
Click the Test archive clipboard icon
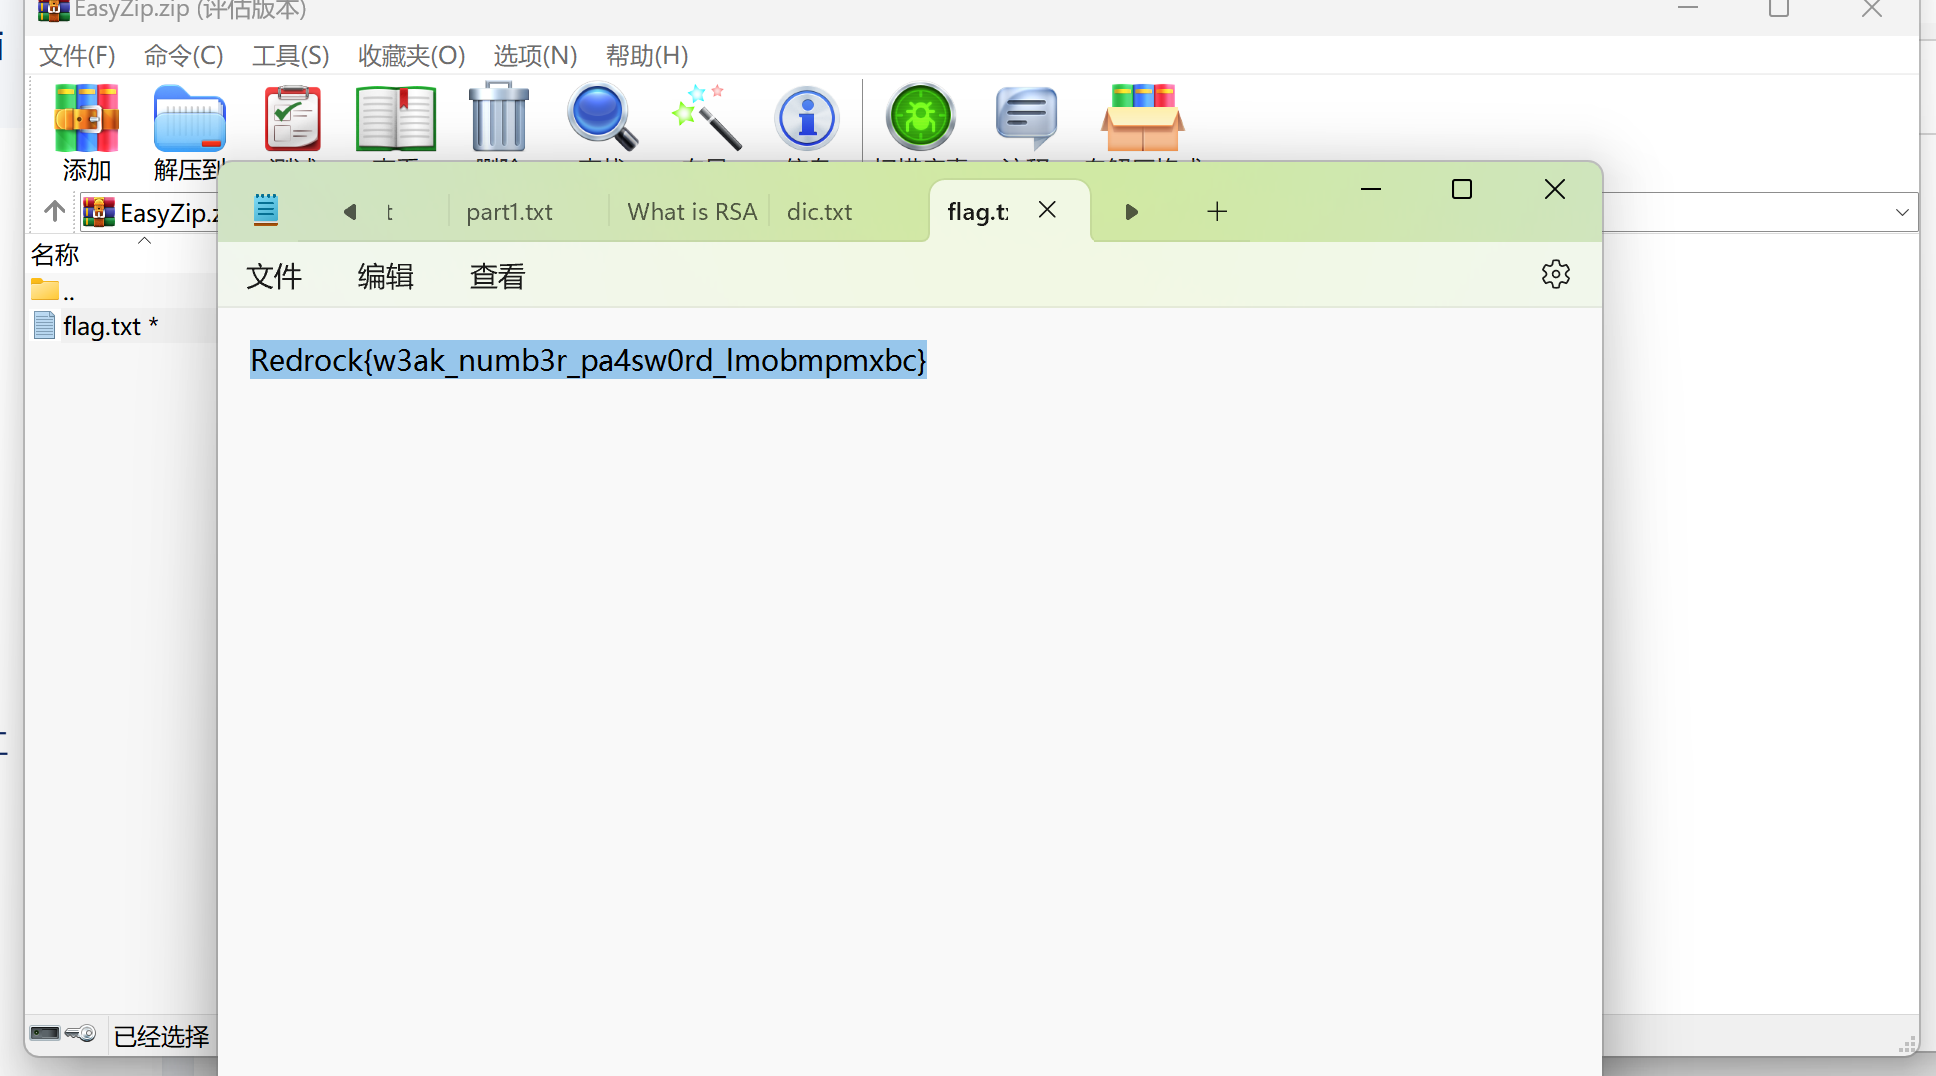click(292, 118)
